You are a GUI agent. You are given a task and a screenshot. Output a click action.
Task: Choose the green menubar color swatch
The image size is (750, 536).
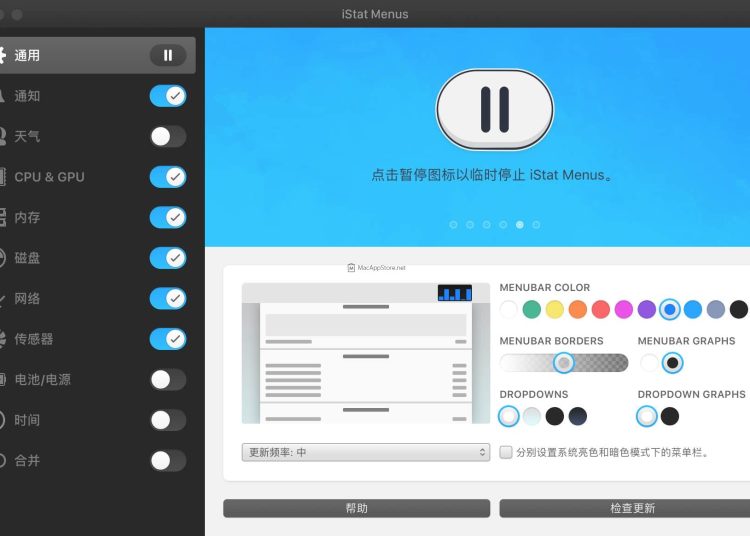532,309
